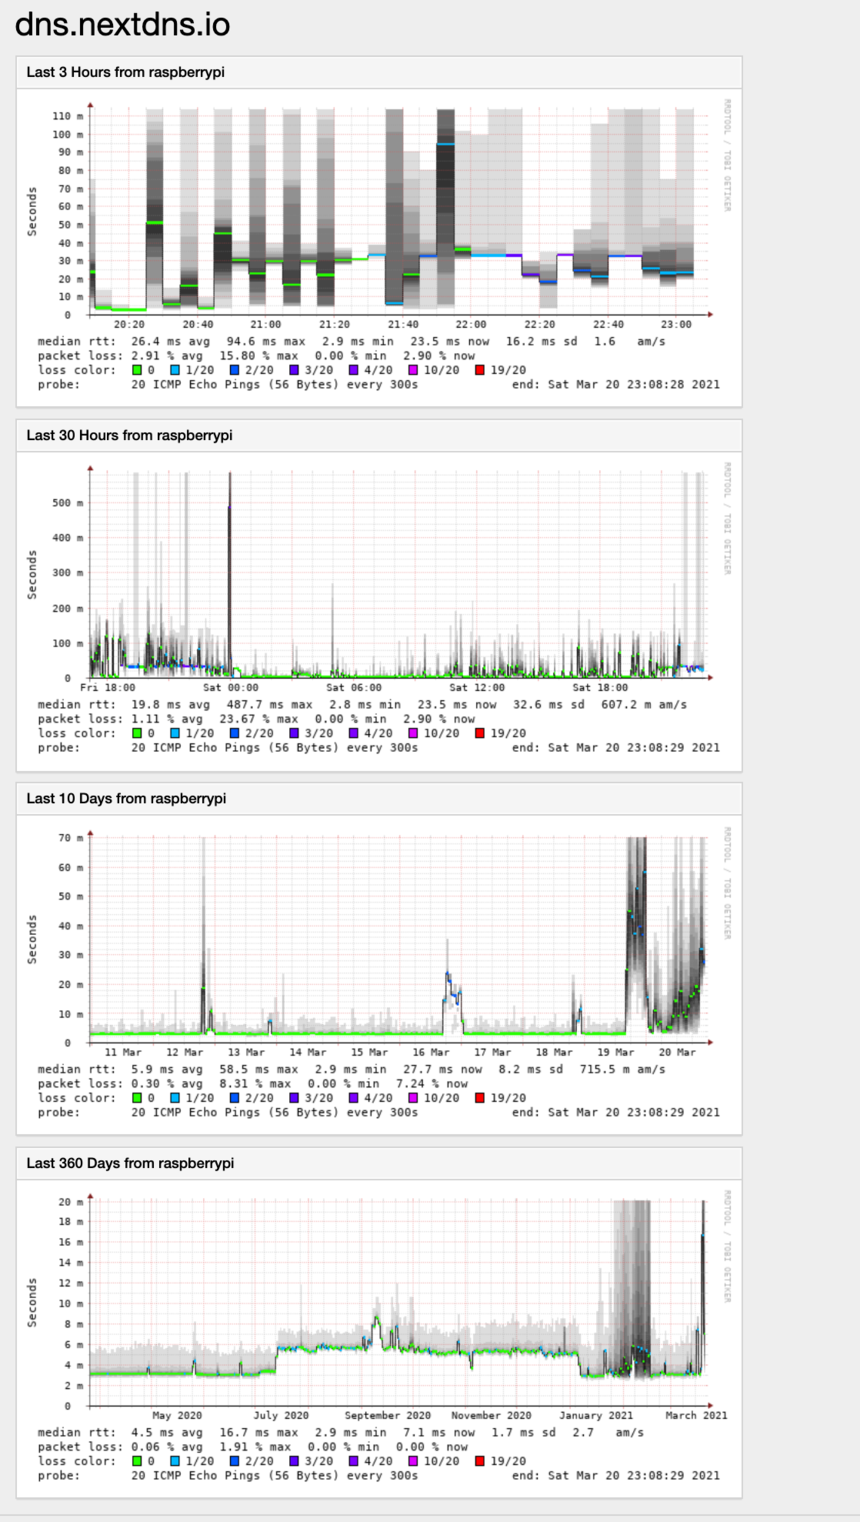Image resolution: width=860 pixels, height=1522 pixels.
Task: Click the "16 Mar" axis label
Action: (x=431, y=1052)
